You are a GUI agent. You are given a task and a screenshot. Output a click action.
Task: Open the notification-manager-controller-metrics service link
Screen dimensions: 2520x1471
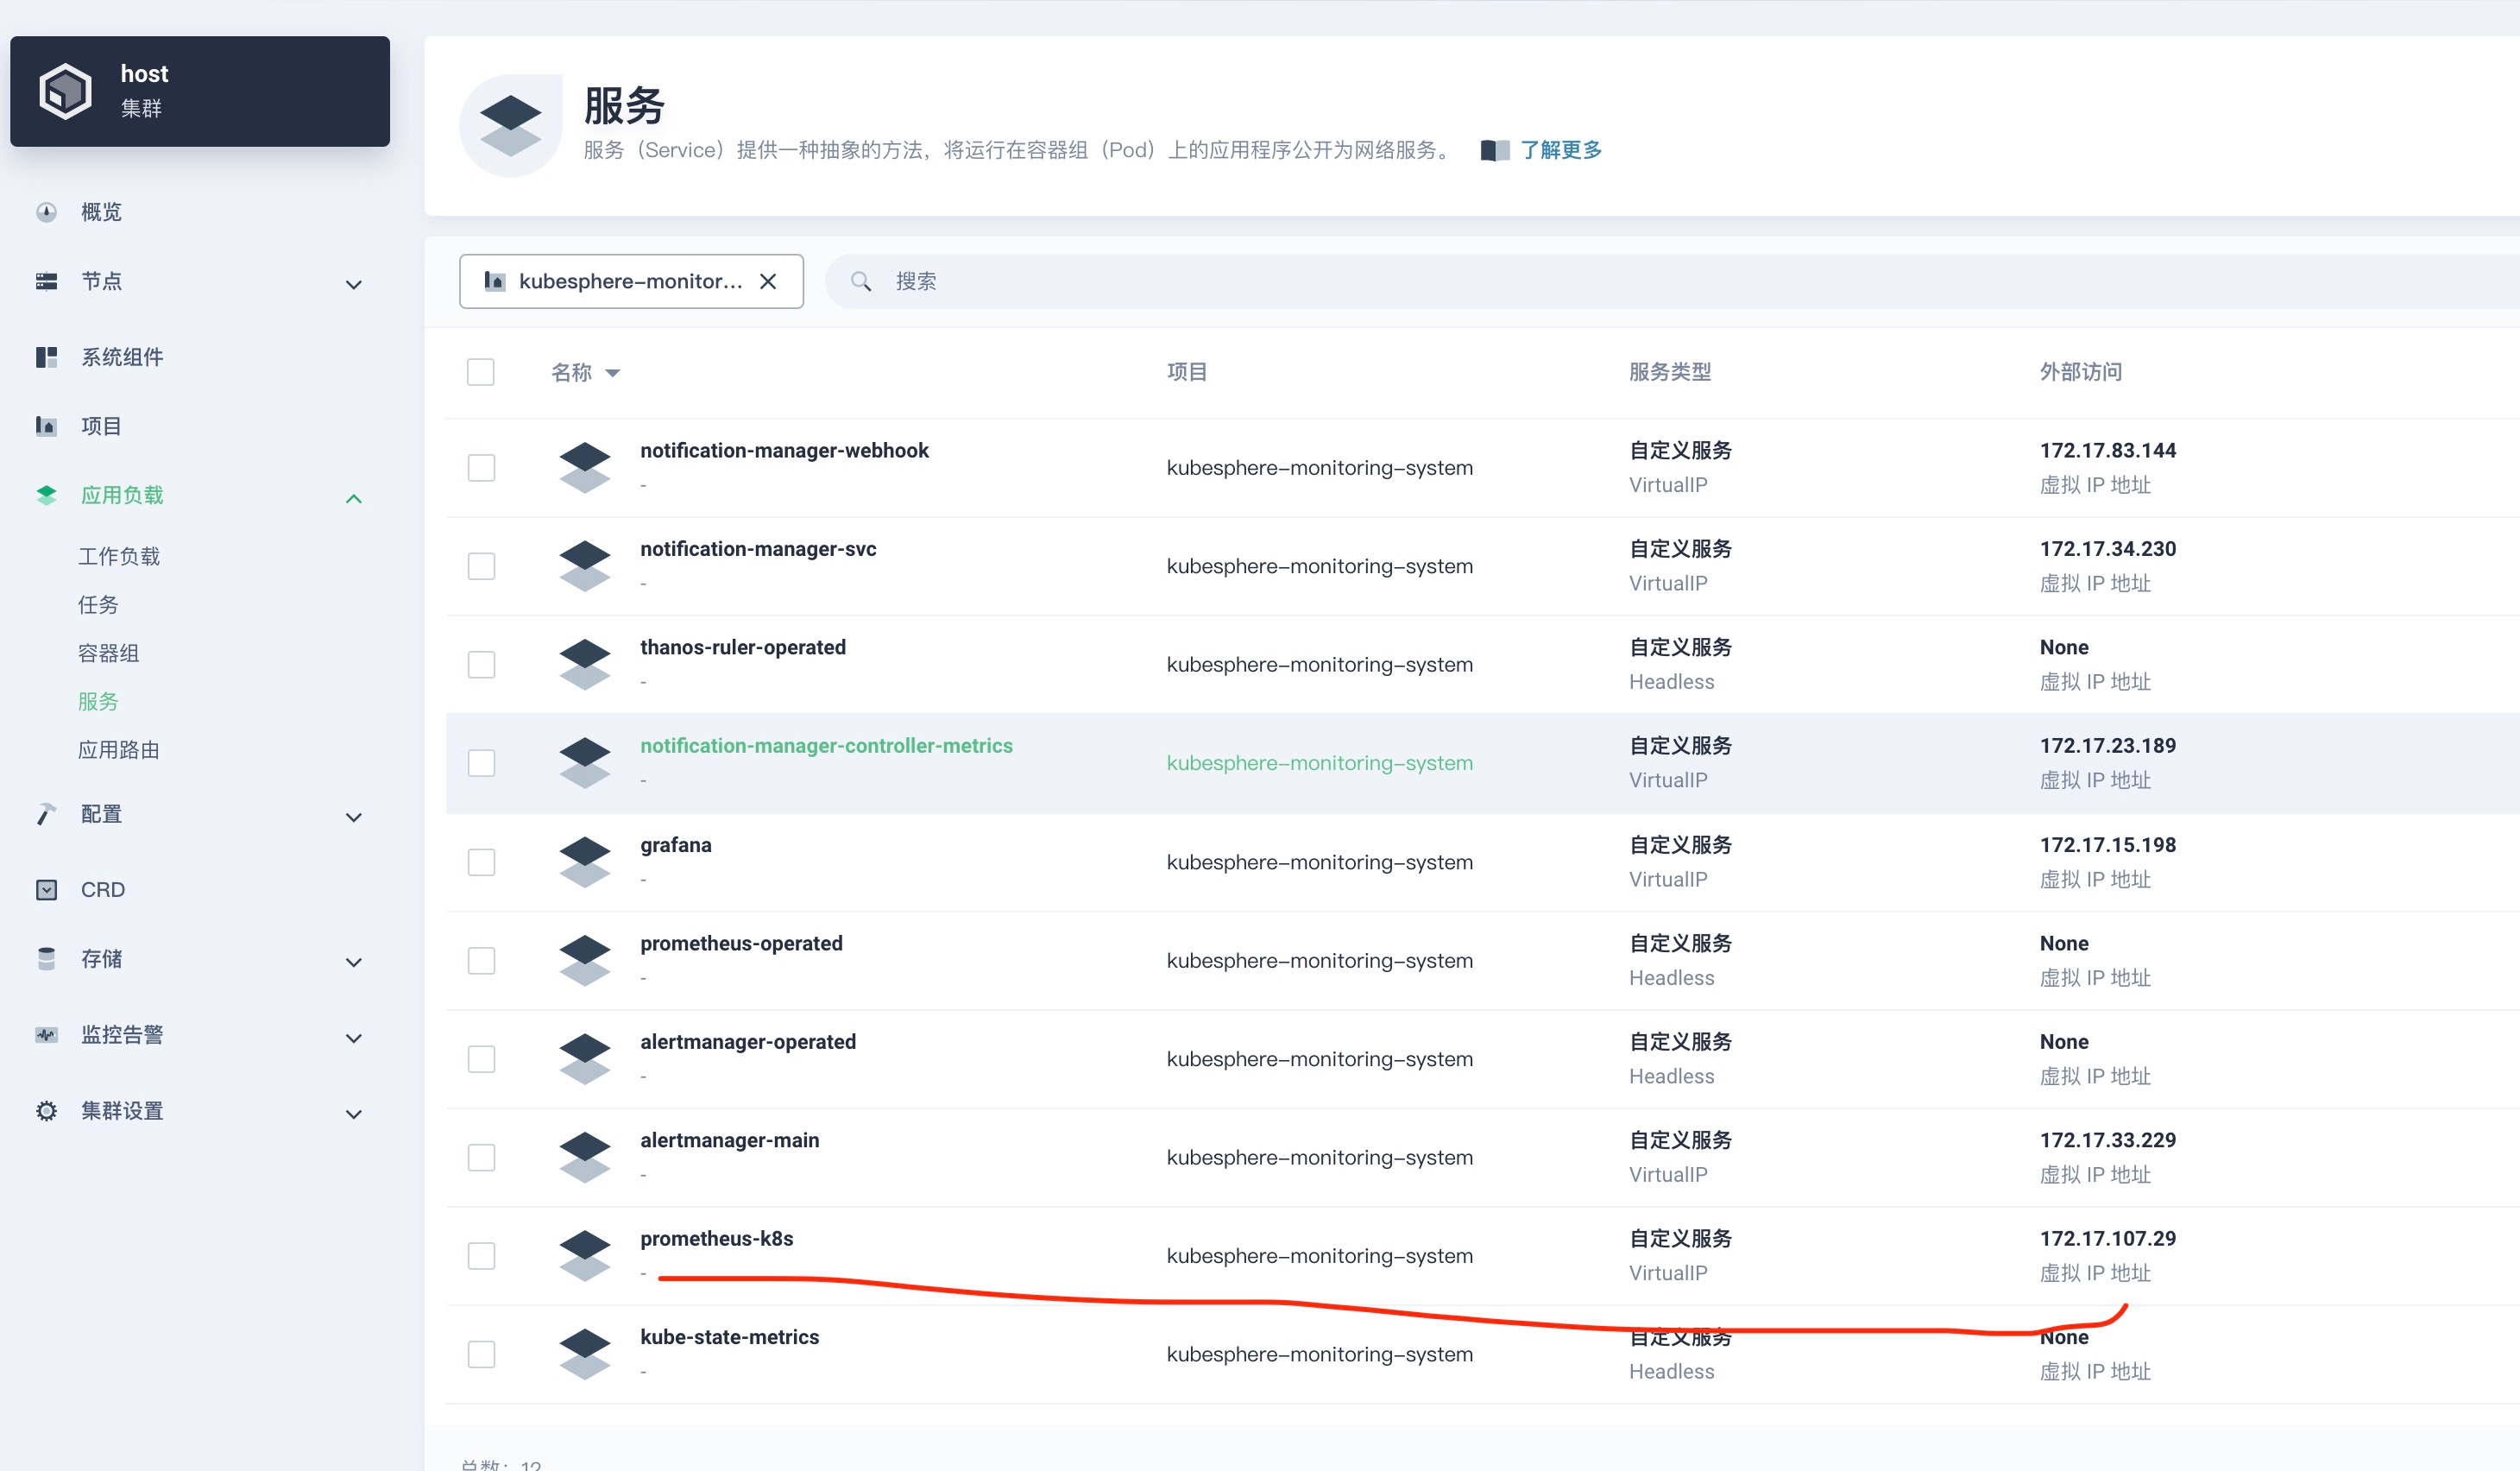coord(826,746)
